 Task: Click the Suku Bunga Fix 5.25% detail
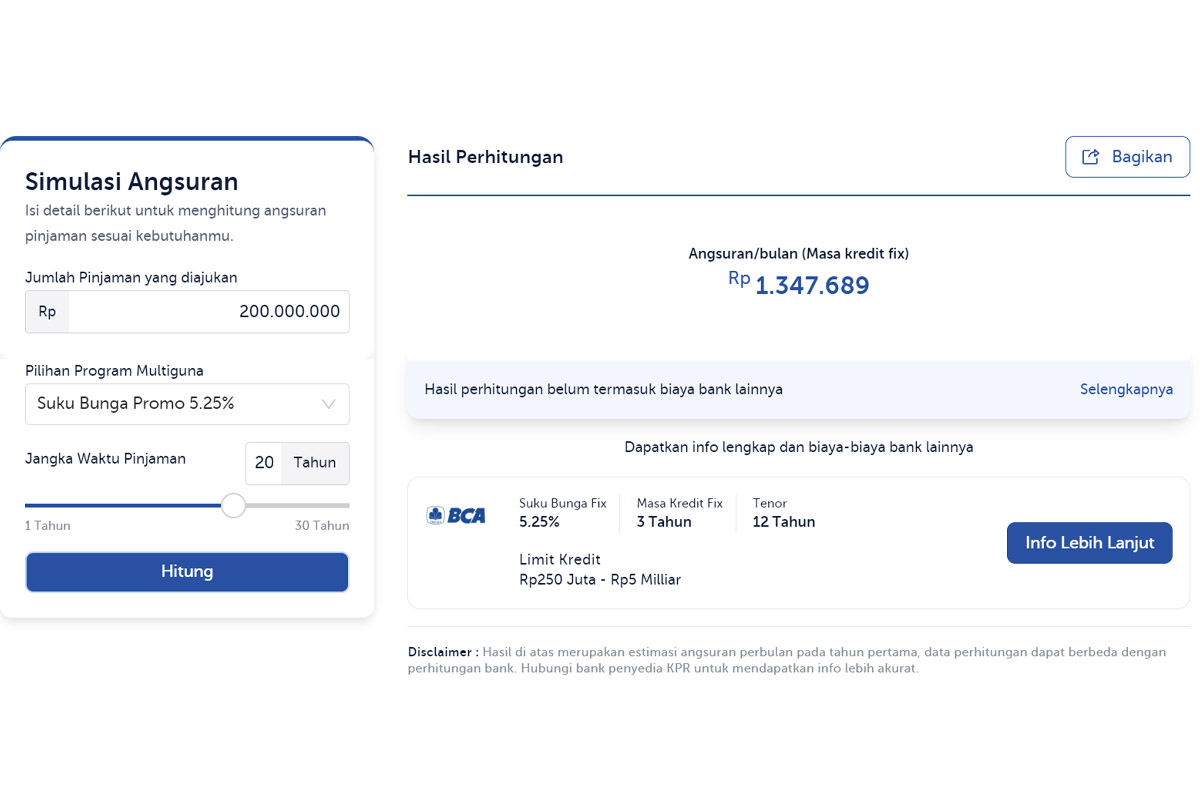pos(562,513)
